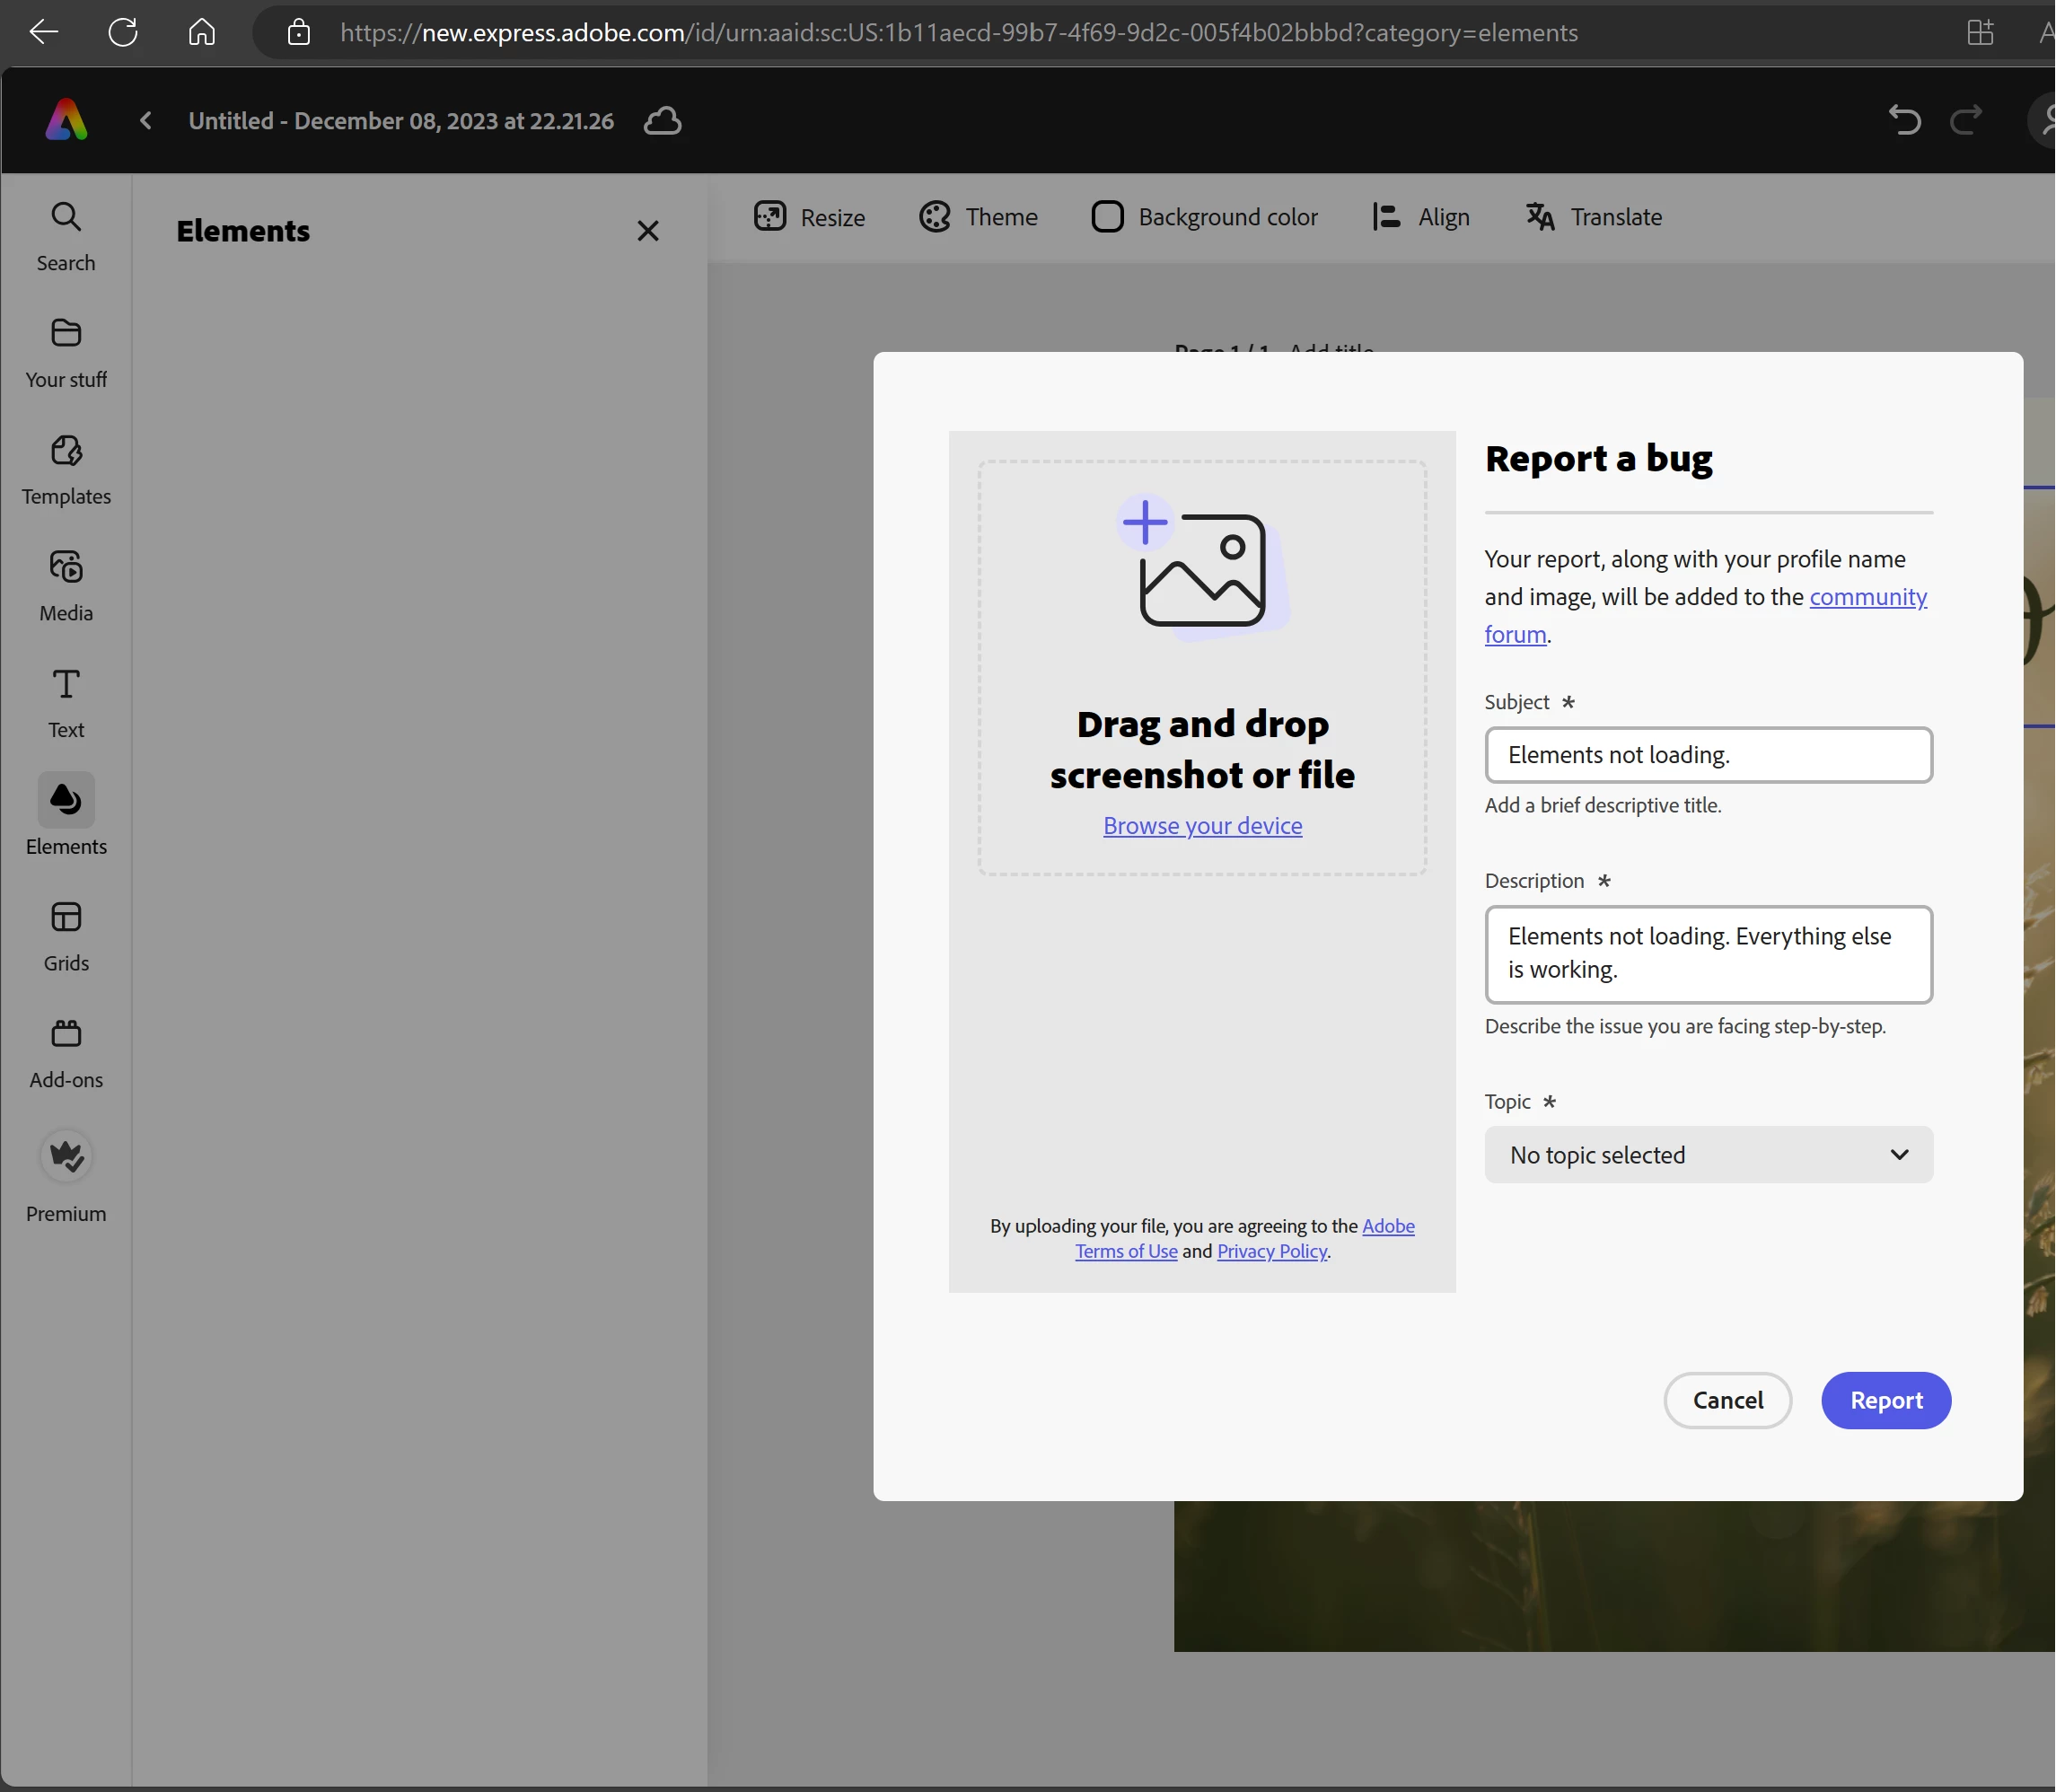Open Your stuff folder icon

pyautogui.click(x=66, y=333)
